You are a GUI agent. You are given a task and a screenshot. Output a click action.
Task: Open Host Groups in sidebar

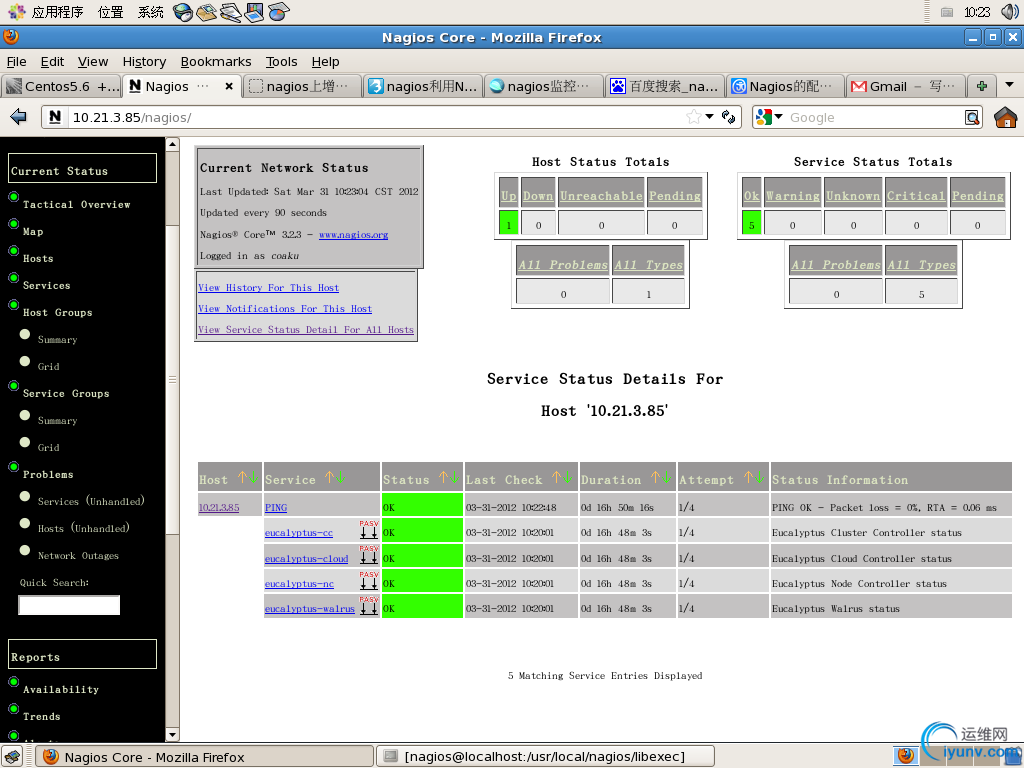tap(57, 313)
